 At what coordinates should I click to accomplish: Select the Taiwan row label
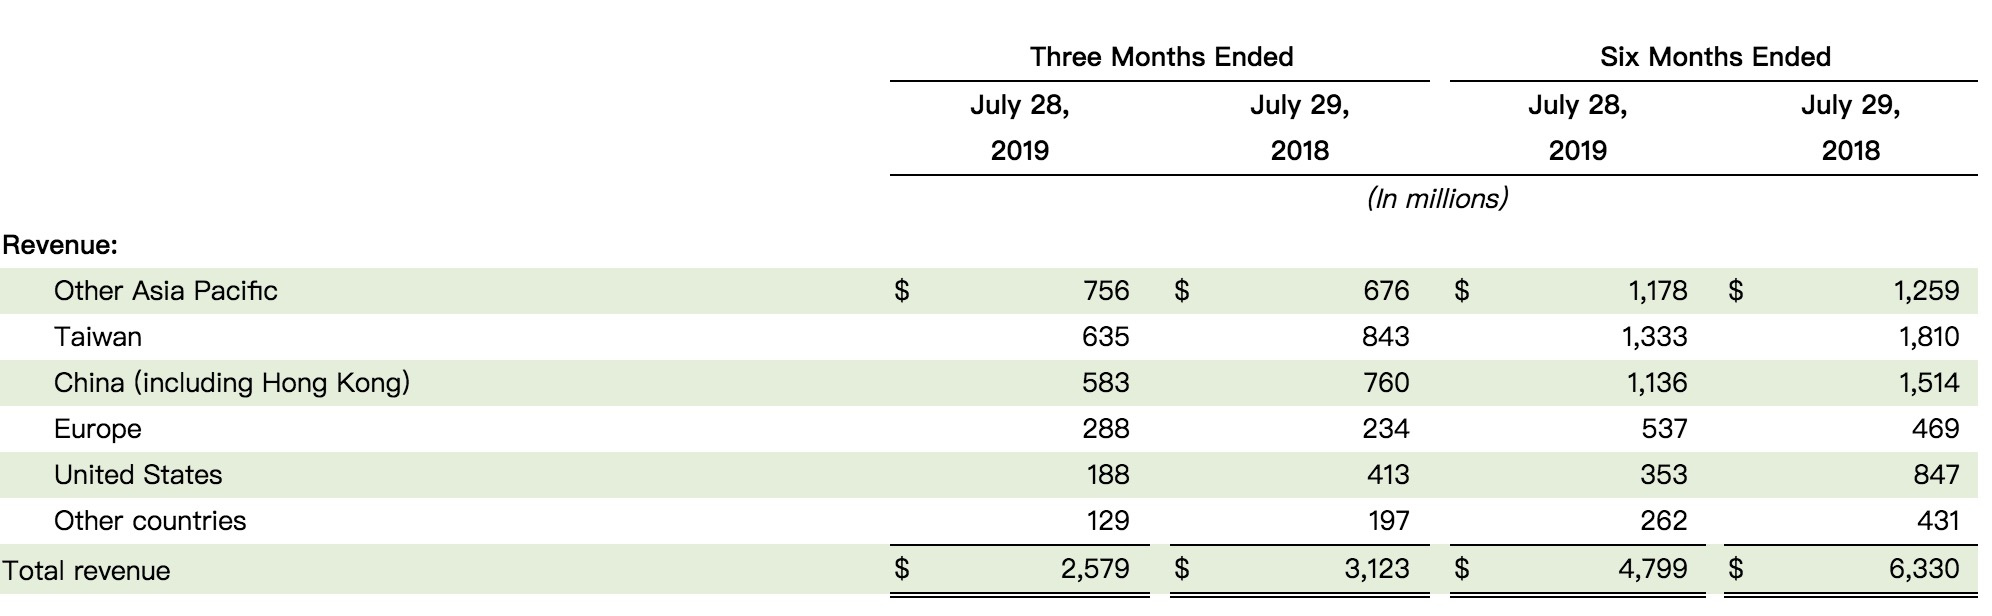pyautogui.click(x=98, y=337)
